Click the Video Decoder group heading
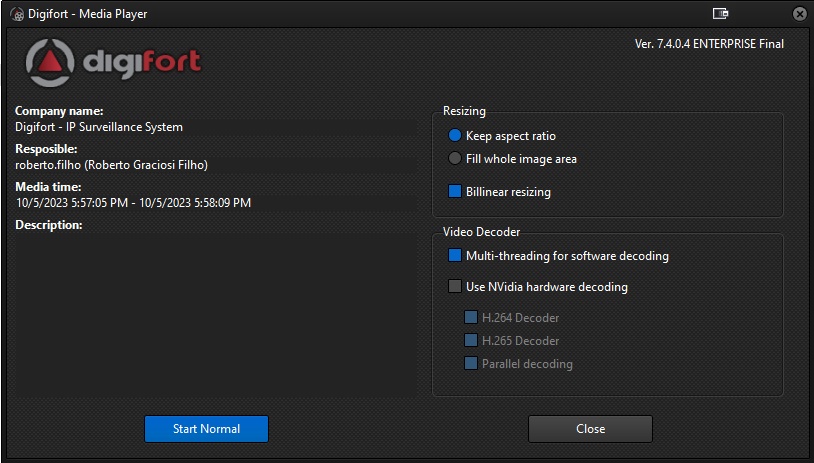This screenshot has height=463, width=814. [481, 232]
